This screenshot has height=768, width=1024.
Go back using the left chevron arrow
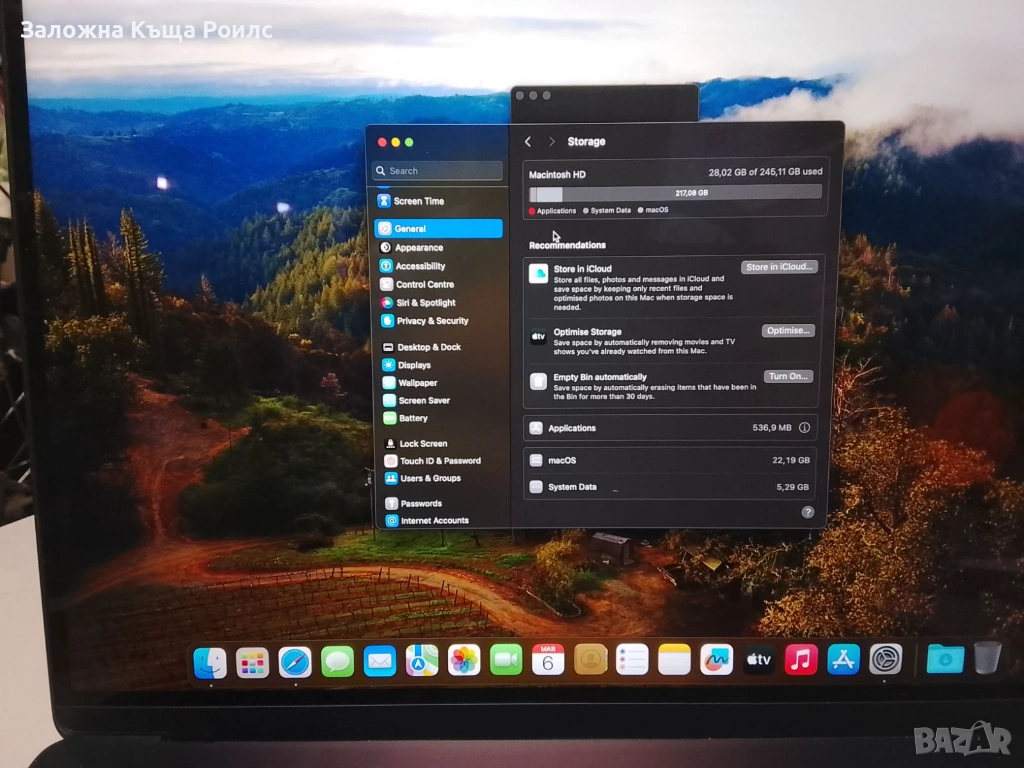[x=528, y=142]
